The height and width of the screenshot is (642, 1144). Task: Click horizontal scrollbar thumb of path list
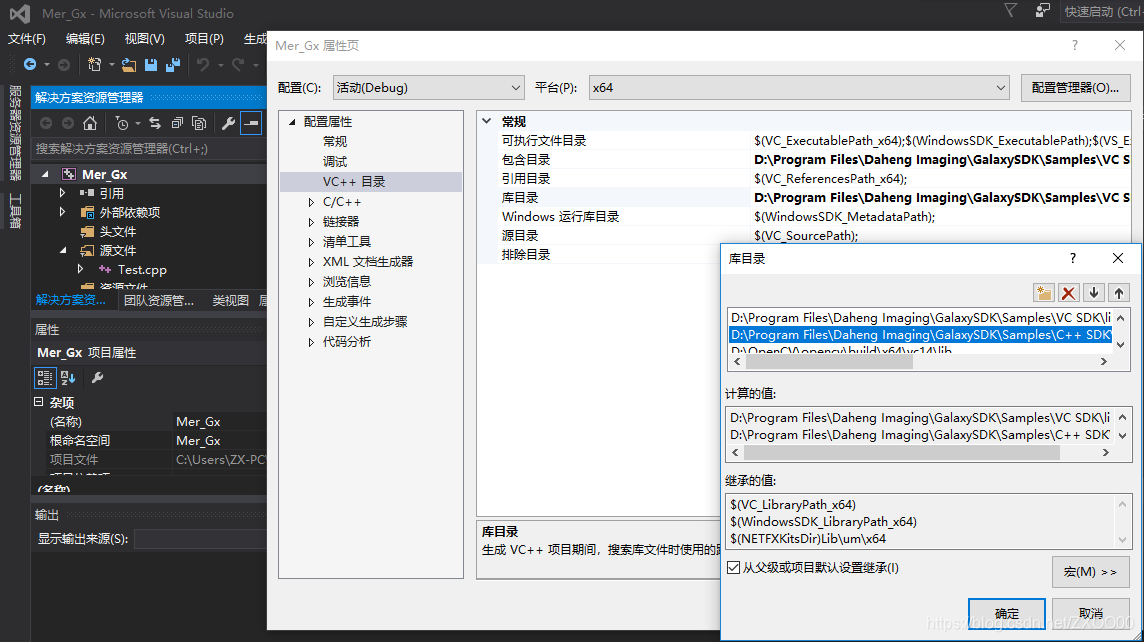pyautogui.click(x=830, y=362)
